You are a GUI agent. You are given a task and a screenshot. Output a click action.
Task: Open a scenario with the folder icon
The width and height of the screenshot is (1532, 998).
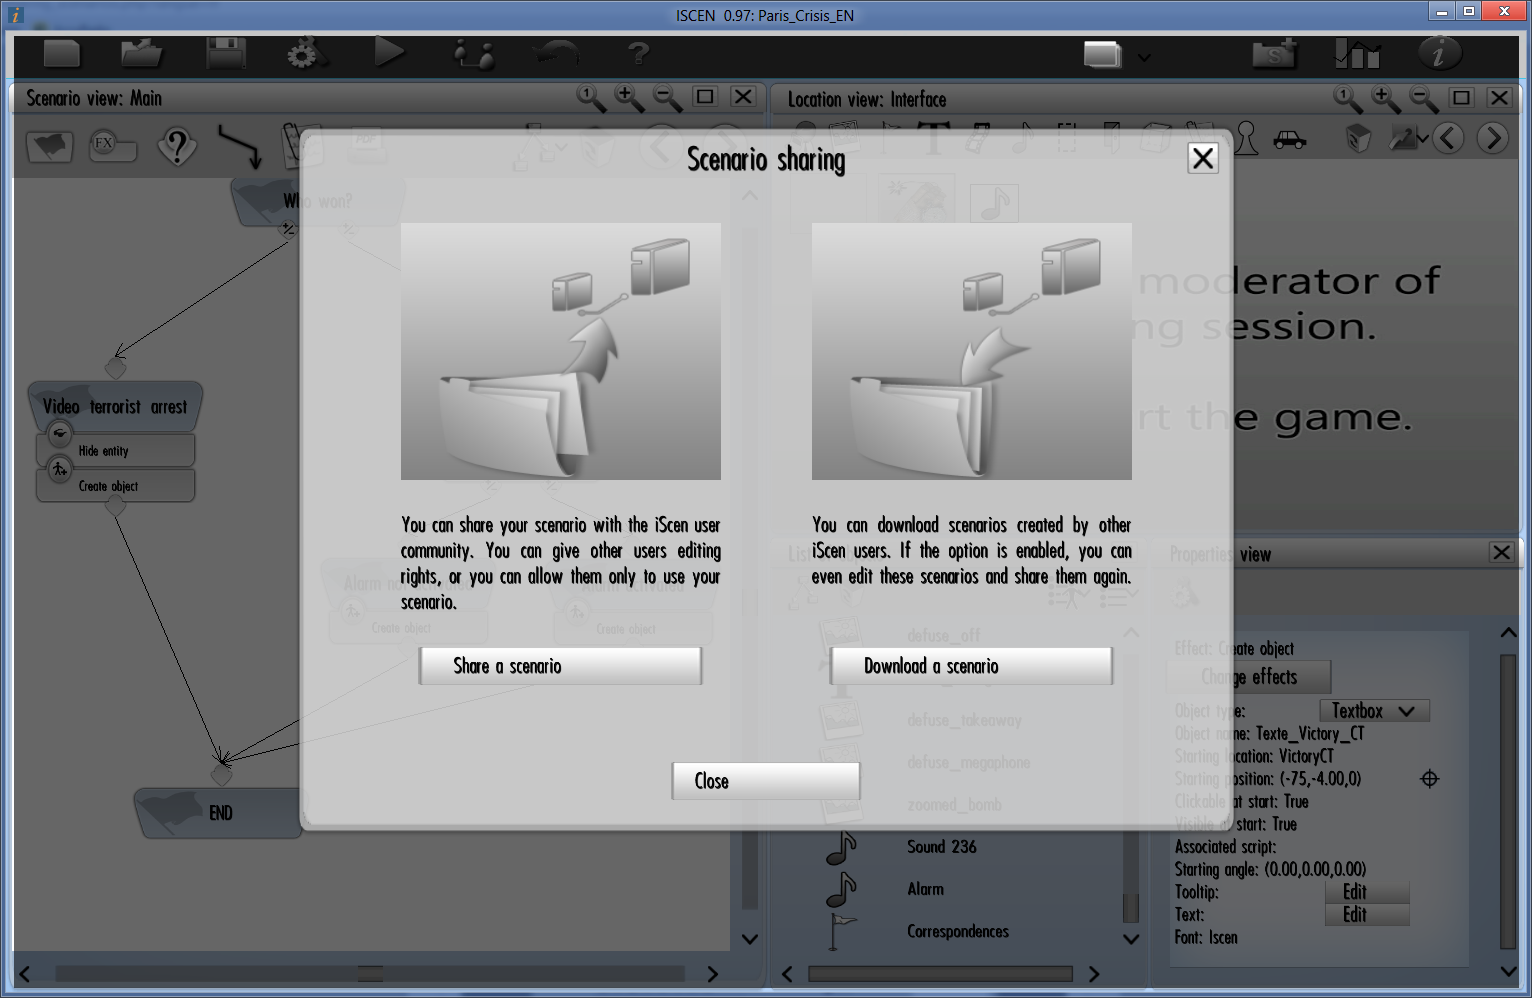tap(142, 53)
